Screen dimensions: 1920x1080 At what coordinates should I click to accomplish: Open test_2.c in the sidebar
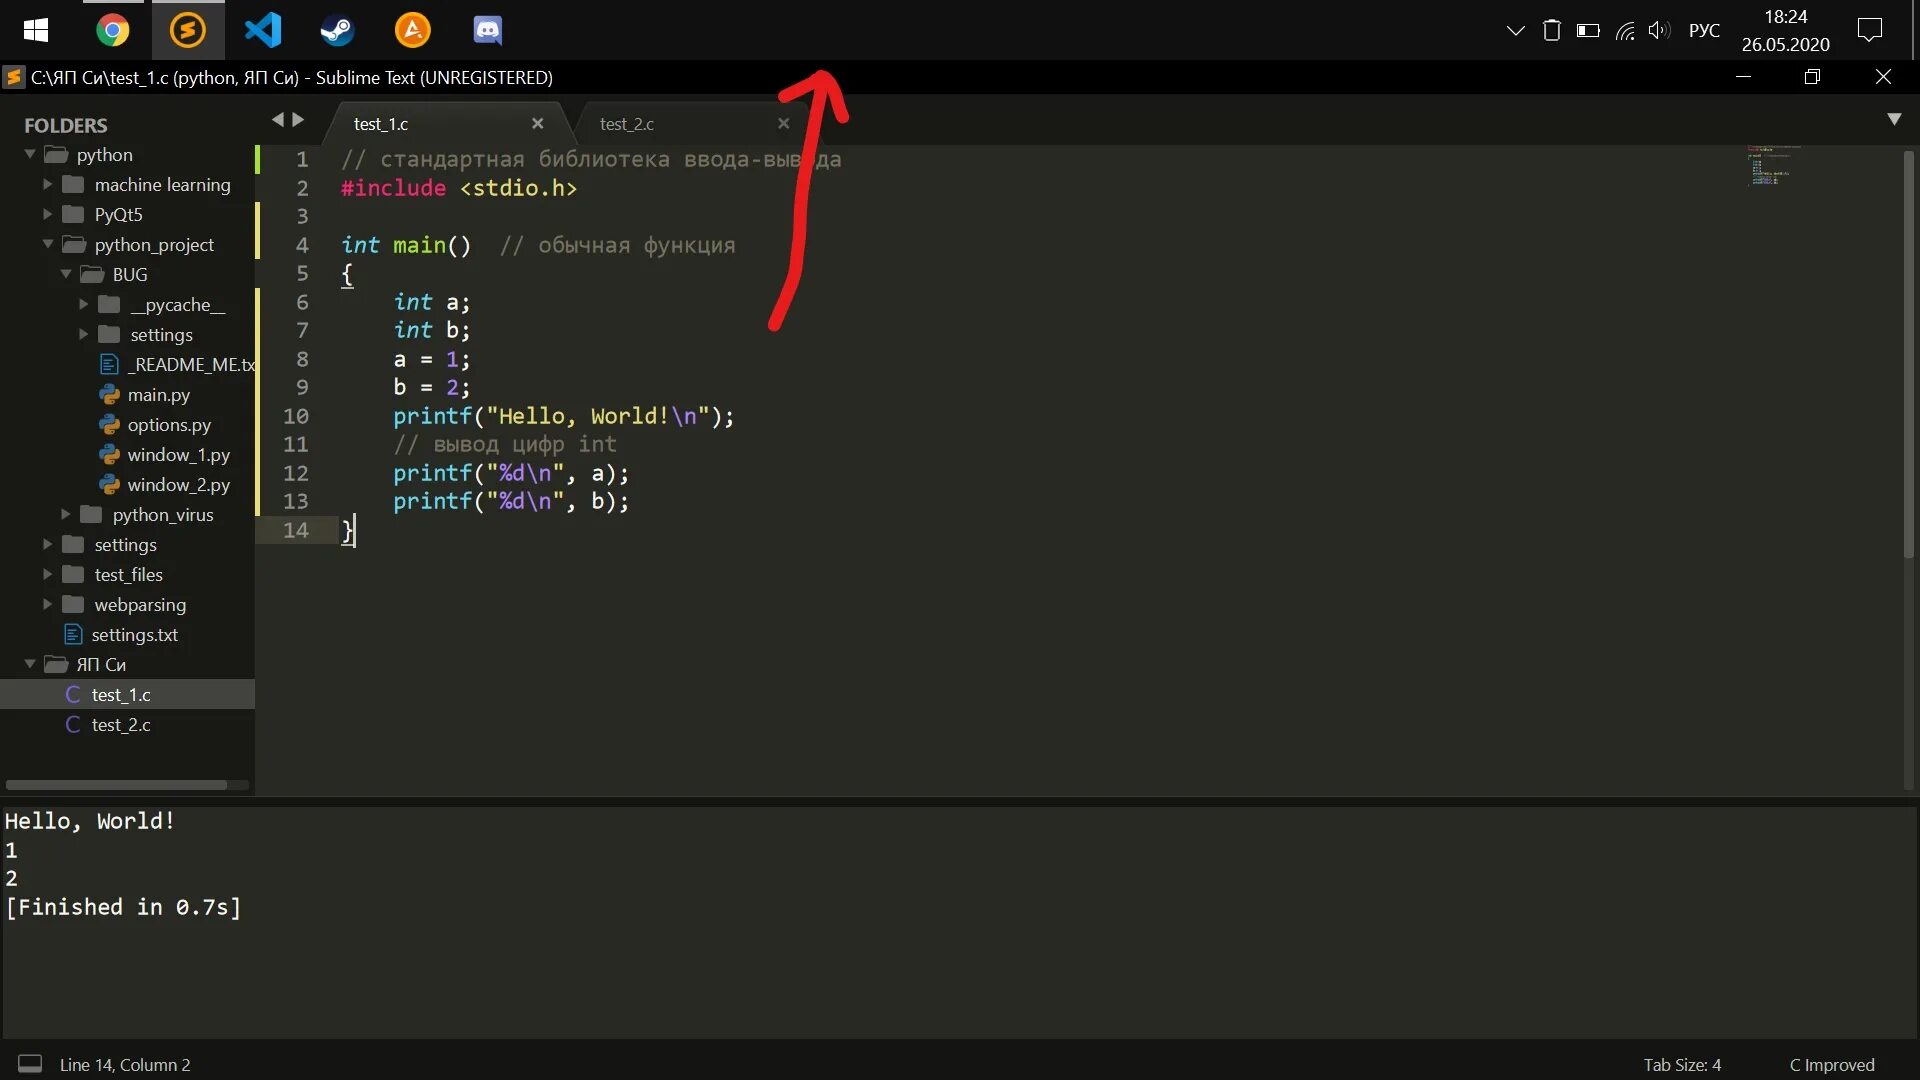click(x=121, y=725)
